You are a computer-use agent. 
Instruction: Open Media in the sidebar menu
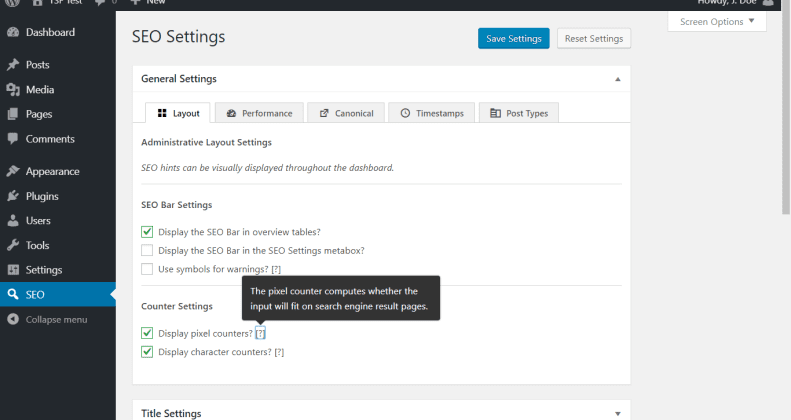pos(58,89)
